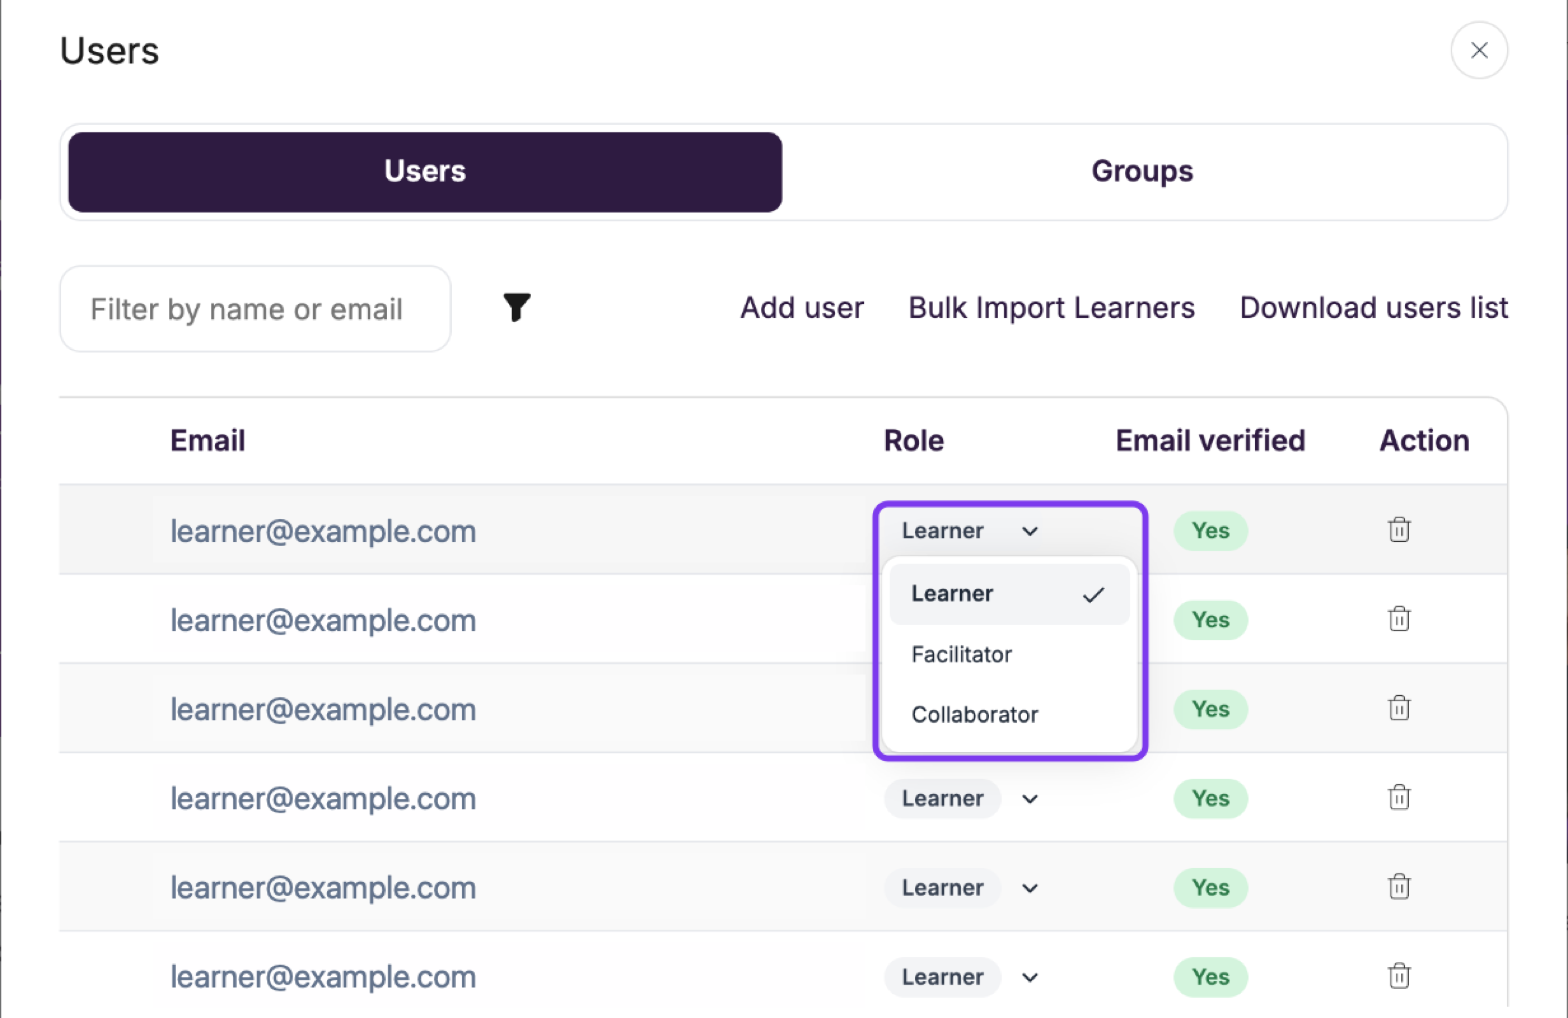Screen dimensions: 1568x1018
Task: Click the Yes badge in the last row
Action: pyautogui.click(x=1210, y=977)
